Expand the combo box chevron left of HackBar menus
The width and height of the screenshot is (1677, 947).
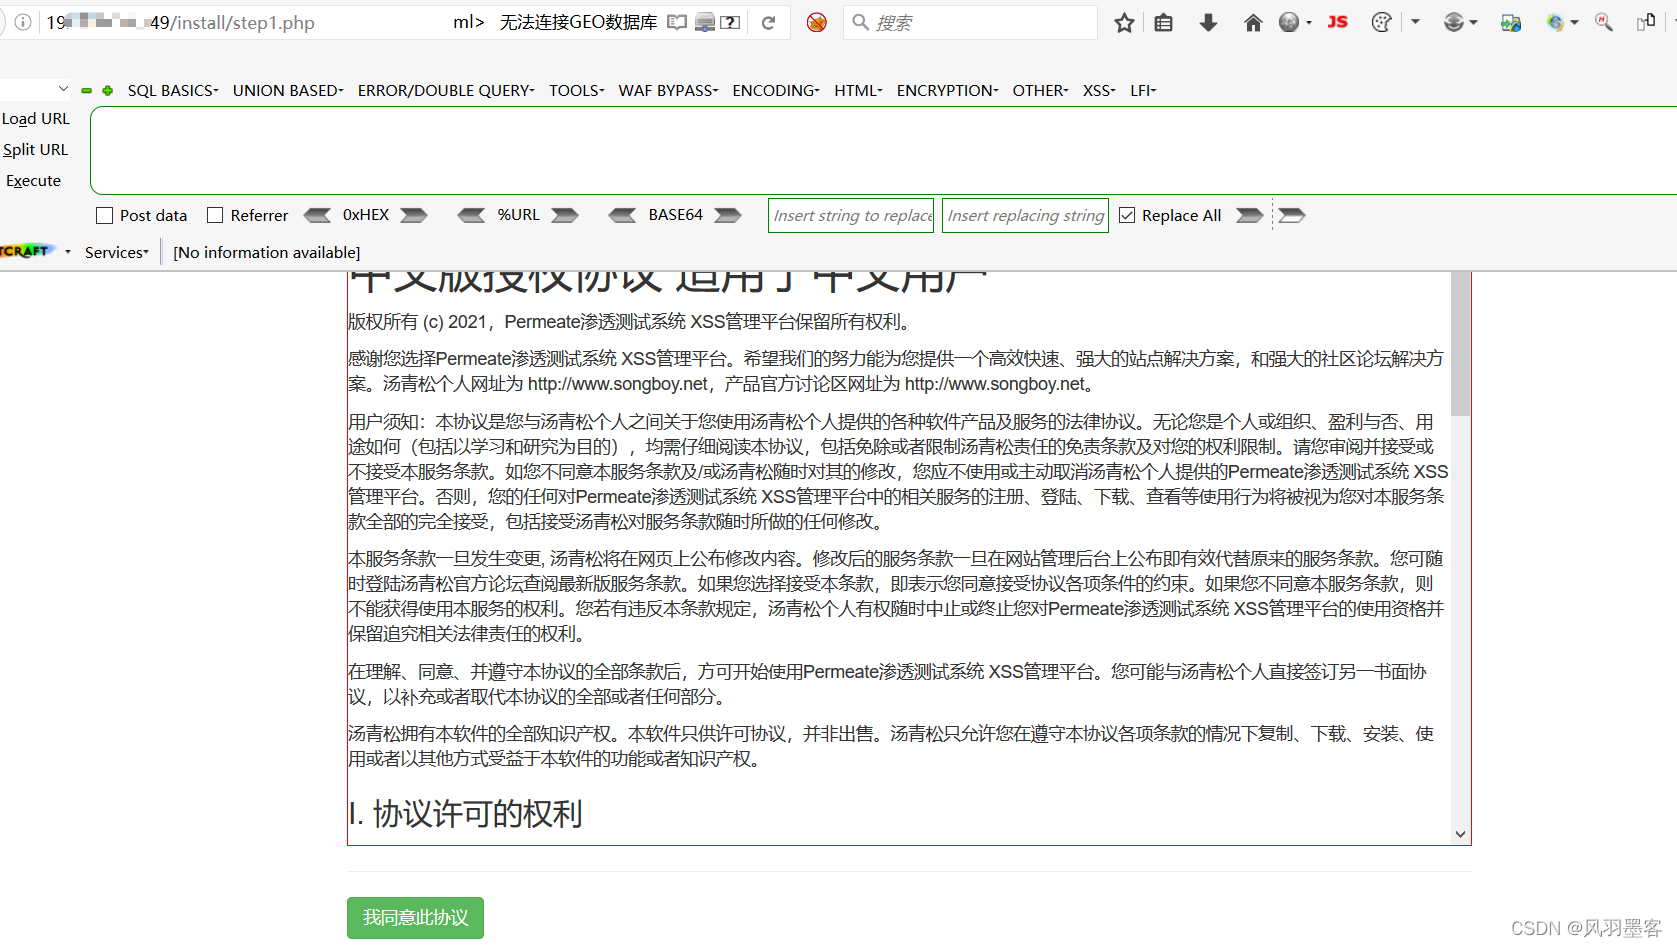63,89
